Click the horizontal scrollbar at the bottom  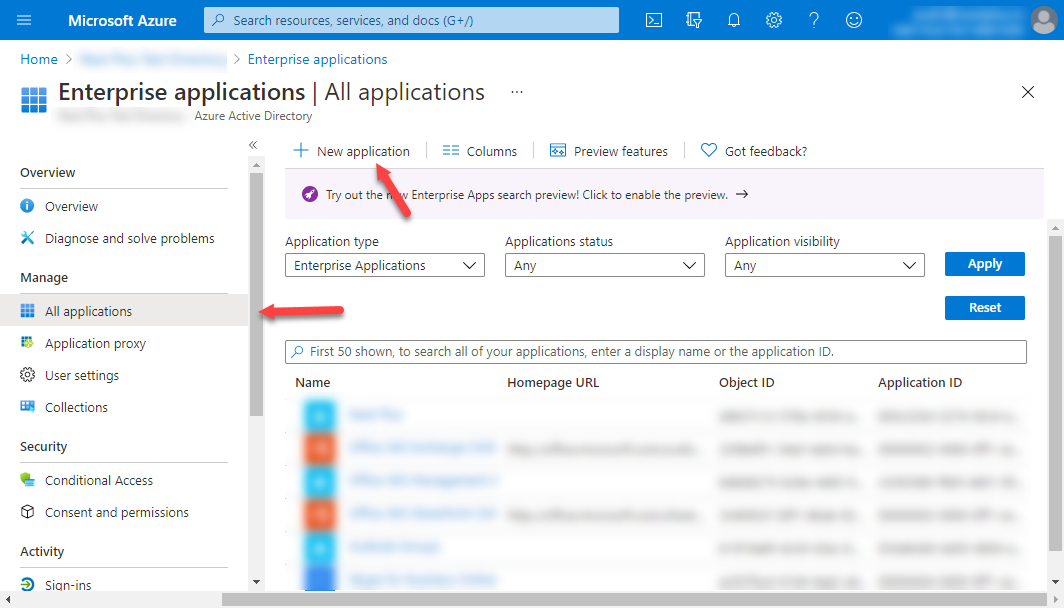click(x=635, y=599)
